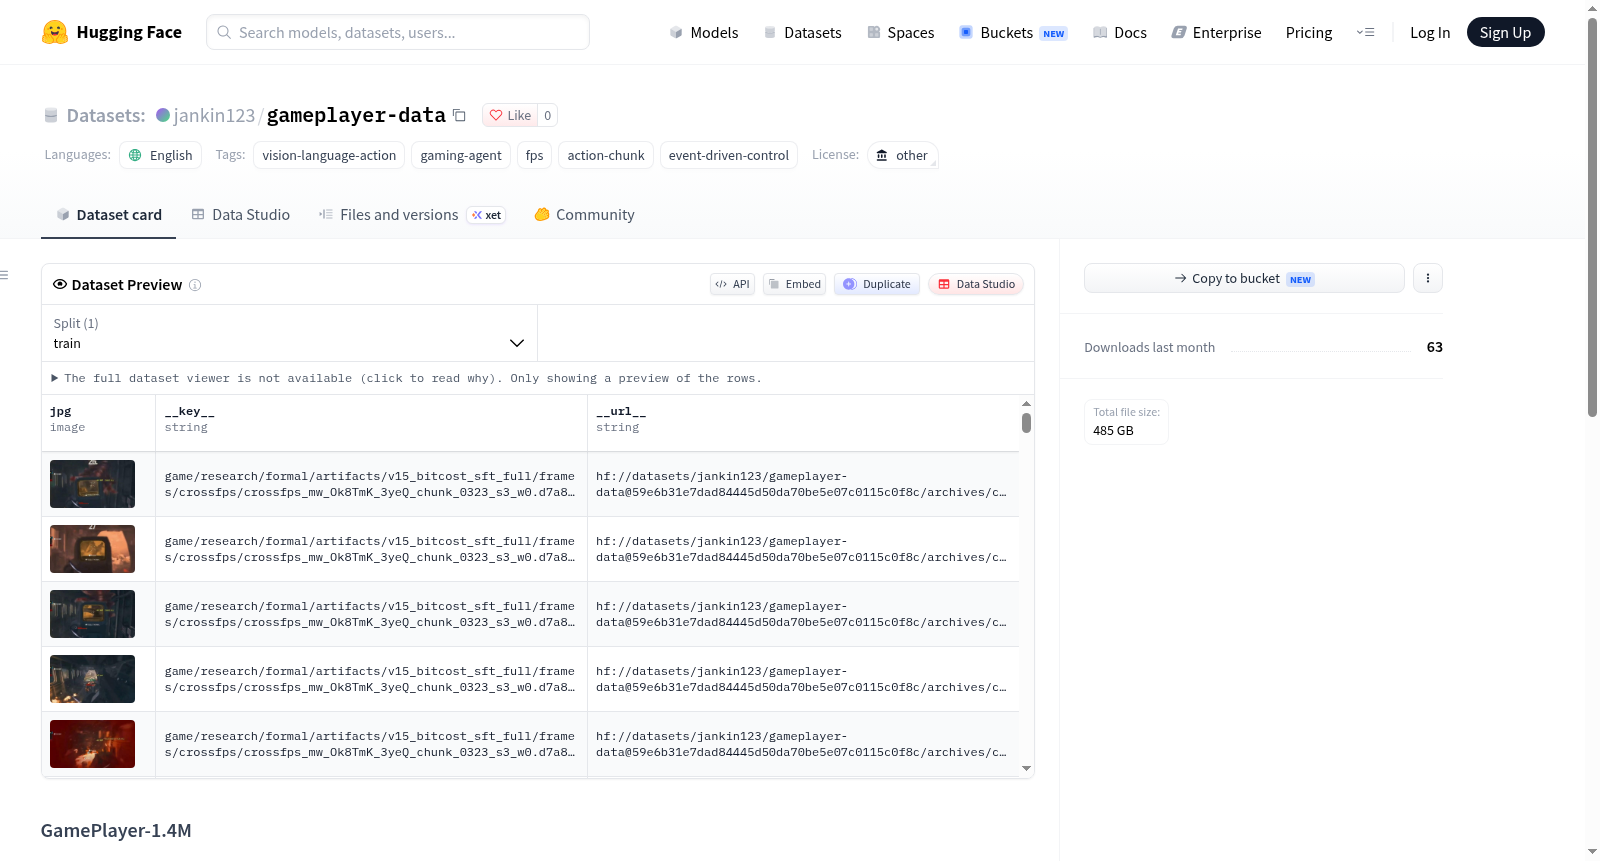Select the event-driven-control tag
This screenshot has width=1600, height=861.
point(729,155)
